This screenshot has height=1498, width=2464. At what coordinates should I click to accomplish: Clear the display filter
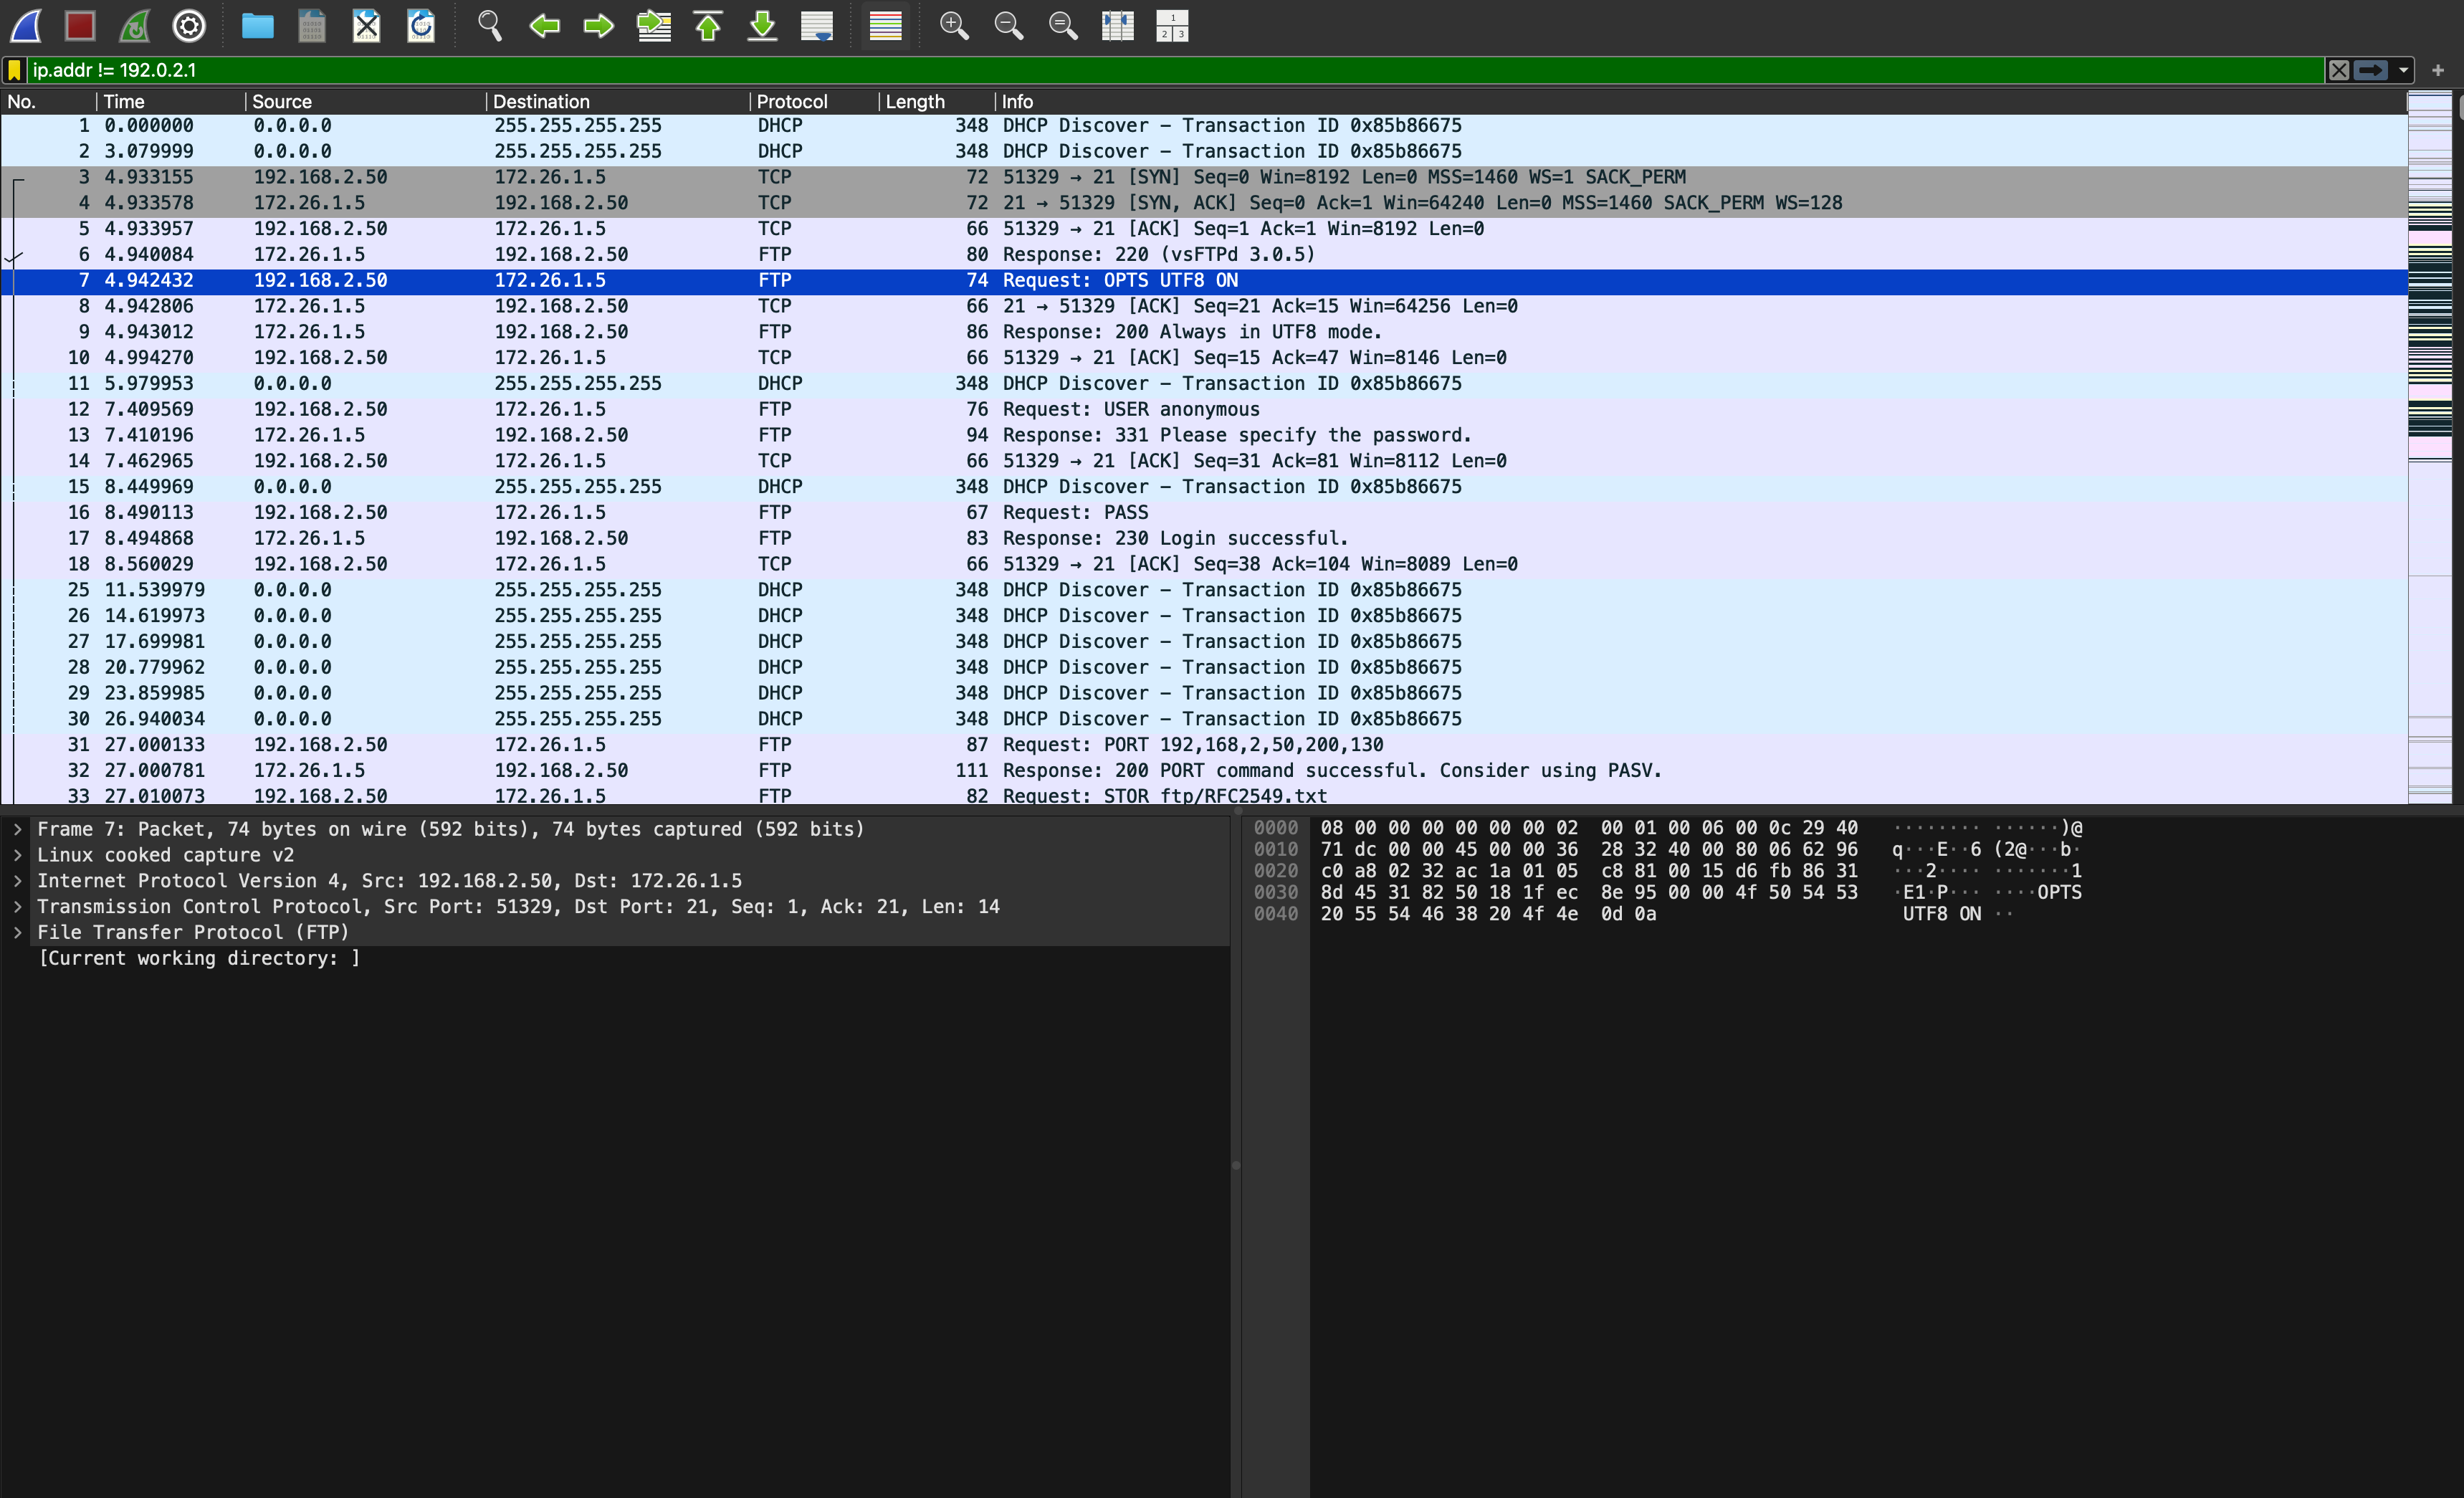2339,70
